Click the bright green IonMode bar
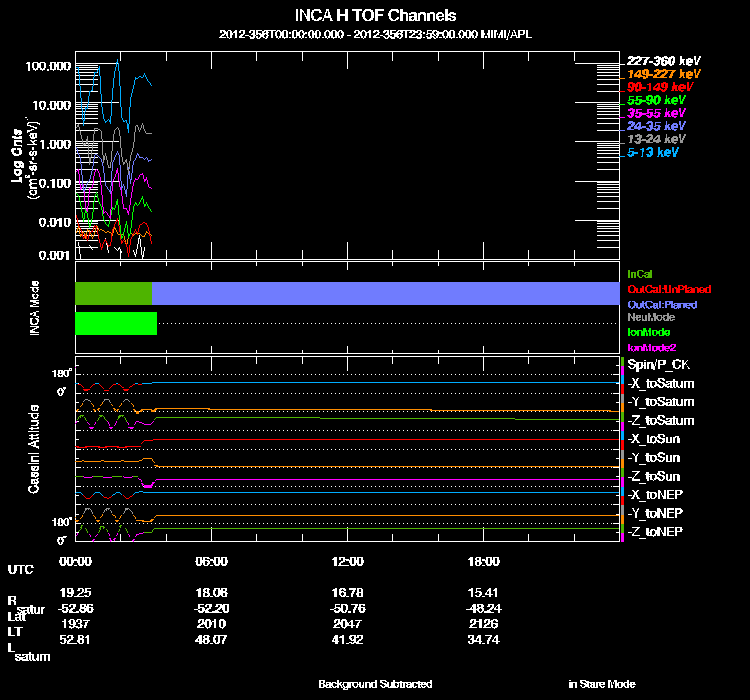This screenshot has width=750, height=700. click(116, 323)
